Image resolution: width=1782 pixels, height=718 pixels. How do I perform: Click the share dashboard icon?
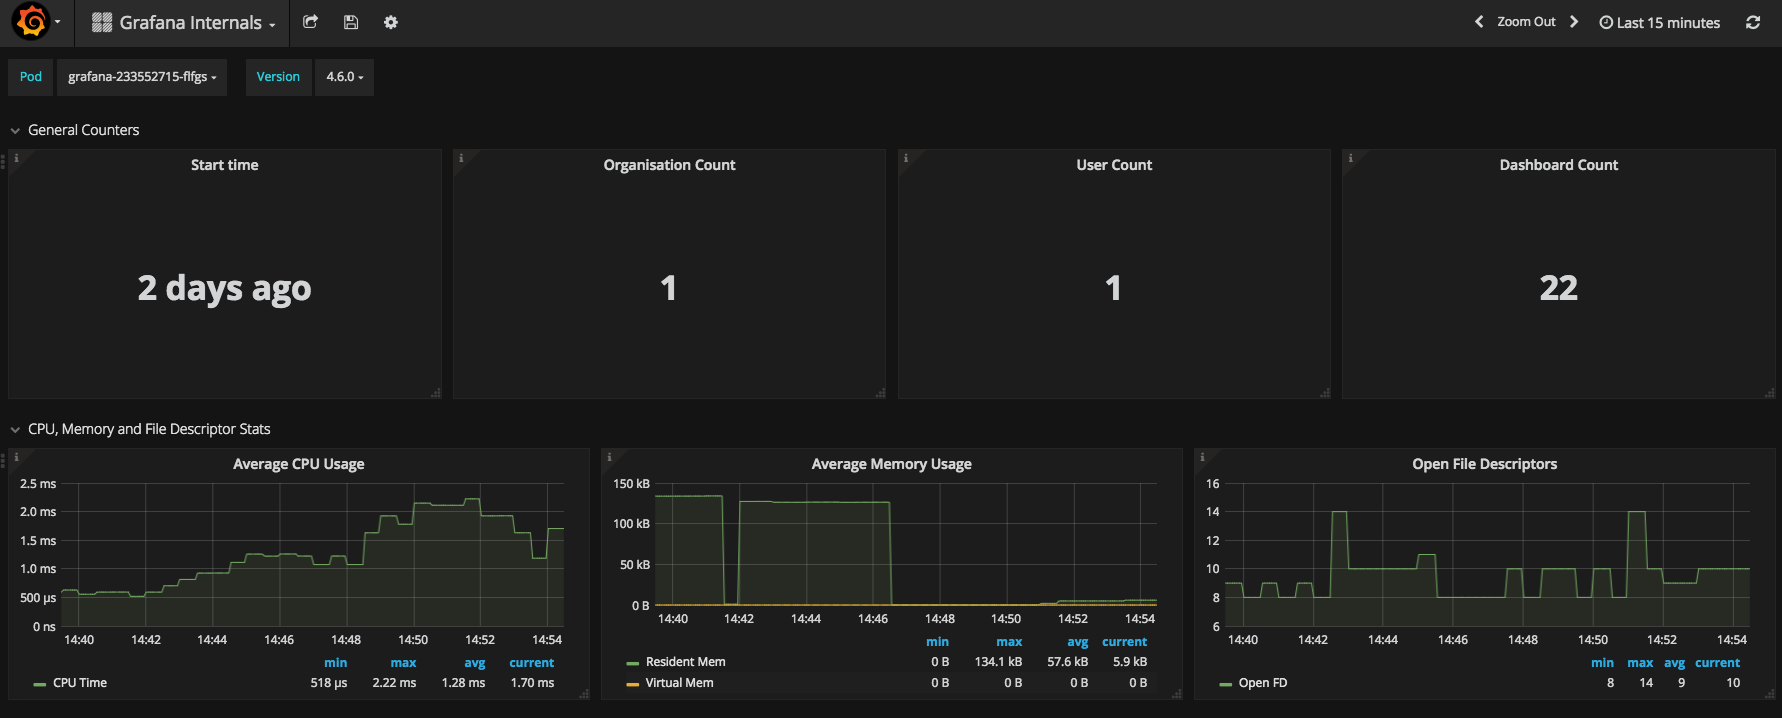(x=310, y=22)
